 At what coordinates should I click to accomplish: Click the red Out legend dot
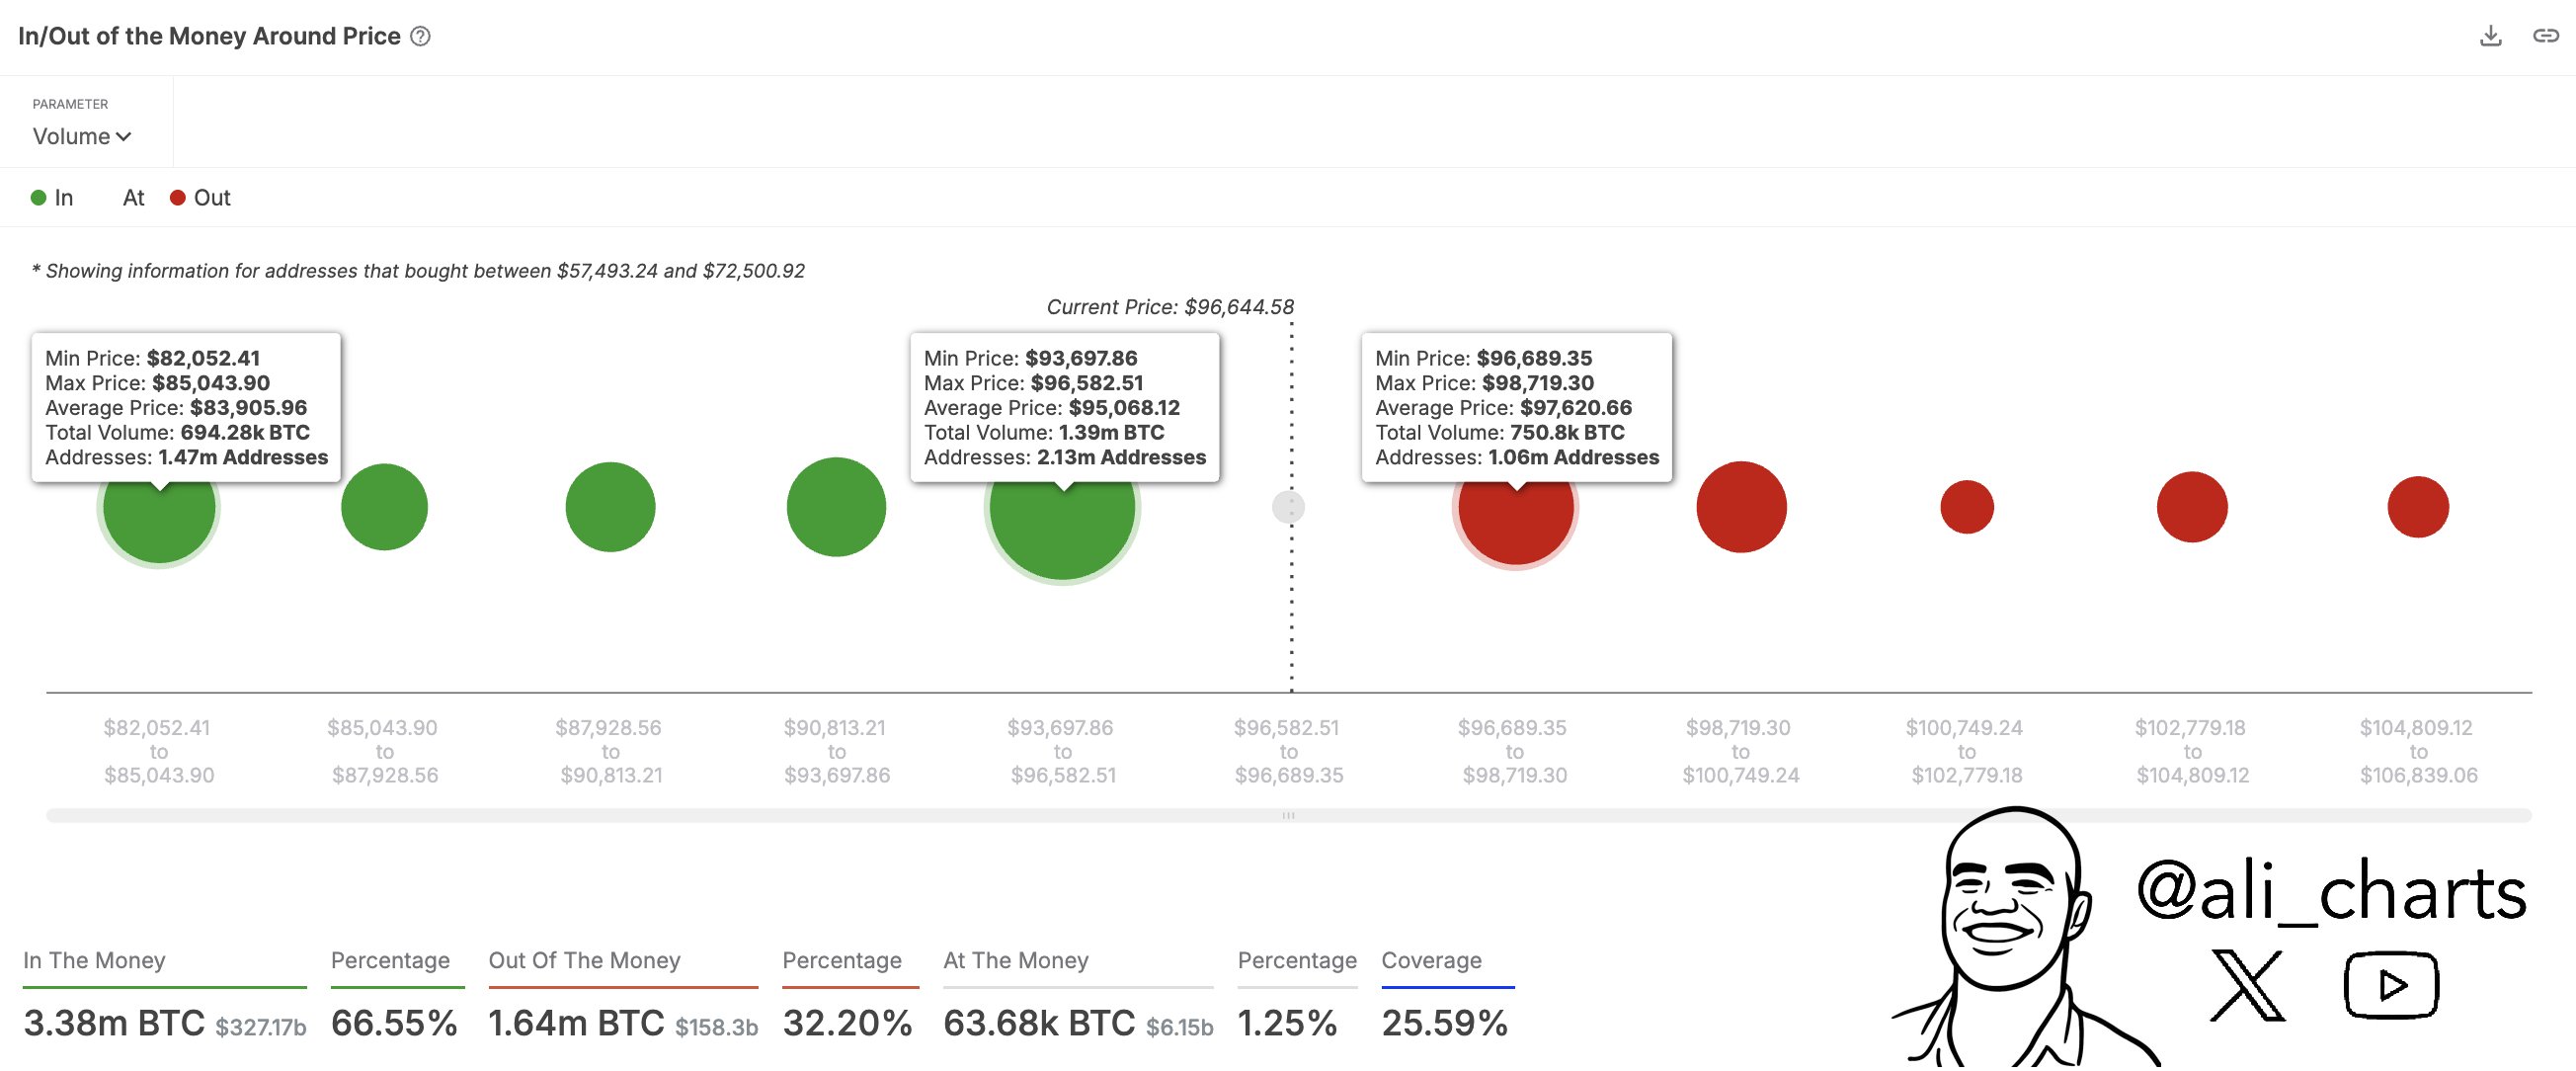click(177, 197)
